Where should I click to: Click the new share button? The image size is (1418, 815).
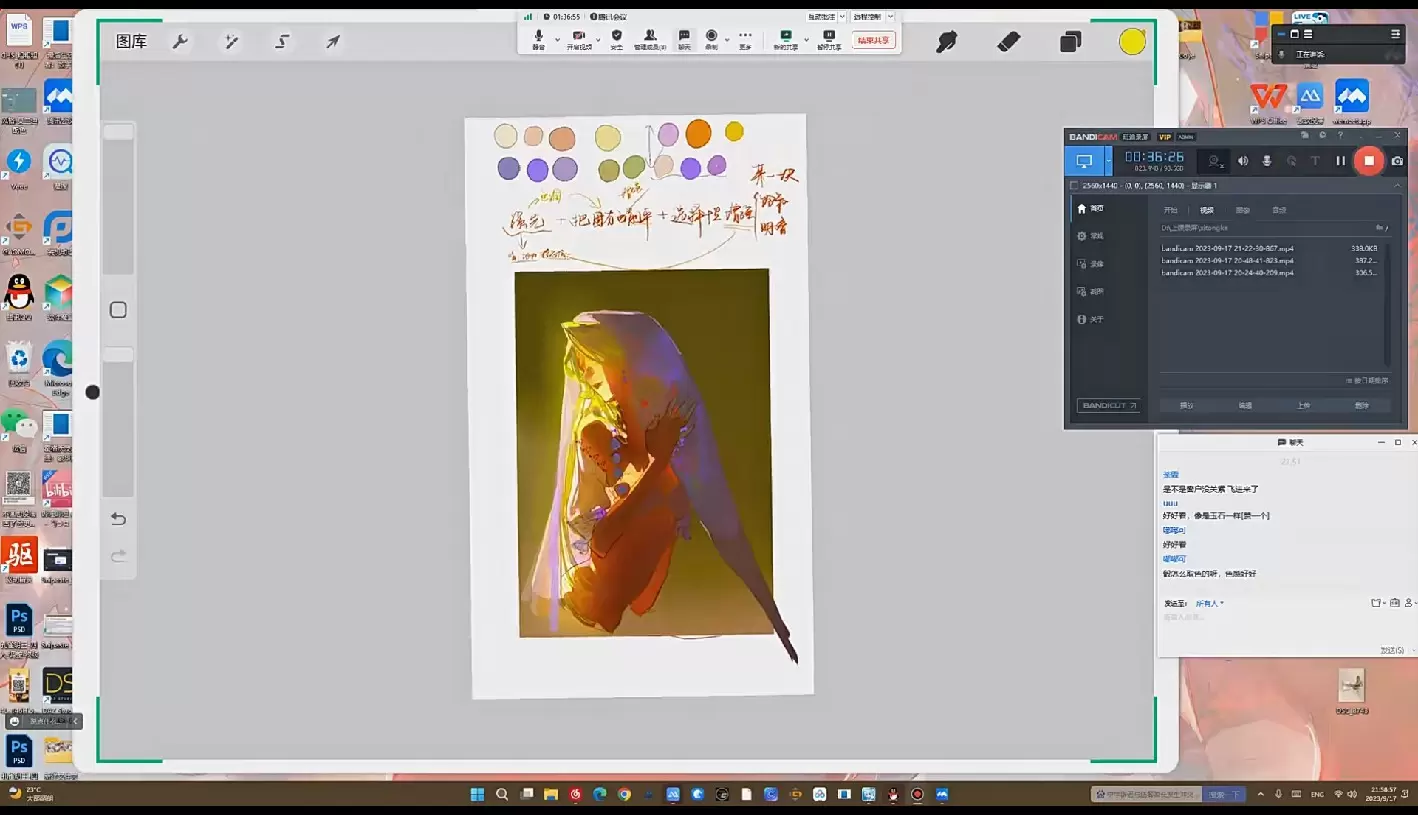[785, 39]
